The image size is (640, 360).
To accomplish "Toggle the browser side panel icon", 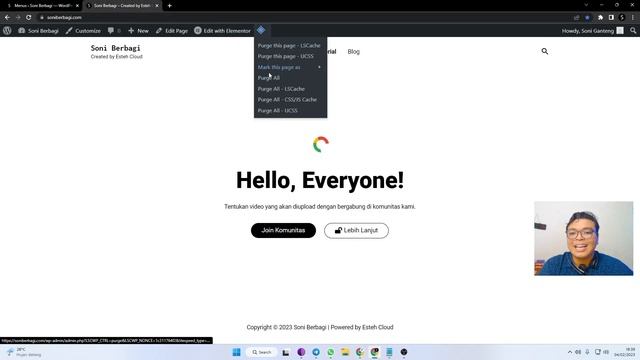I will click(611, 18).
